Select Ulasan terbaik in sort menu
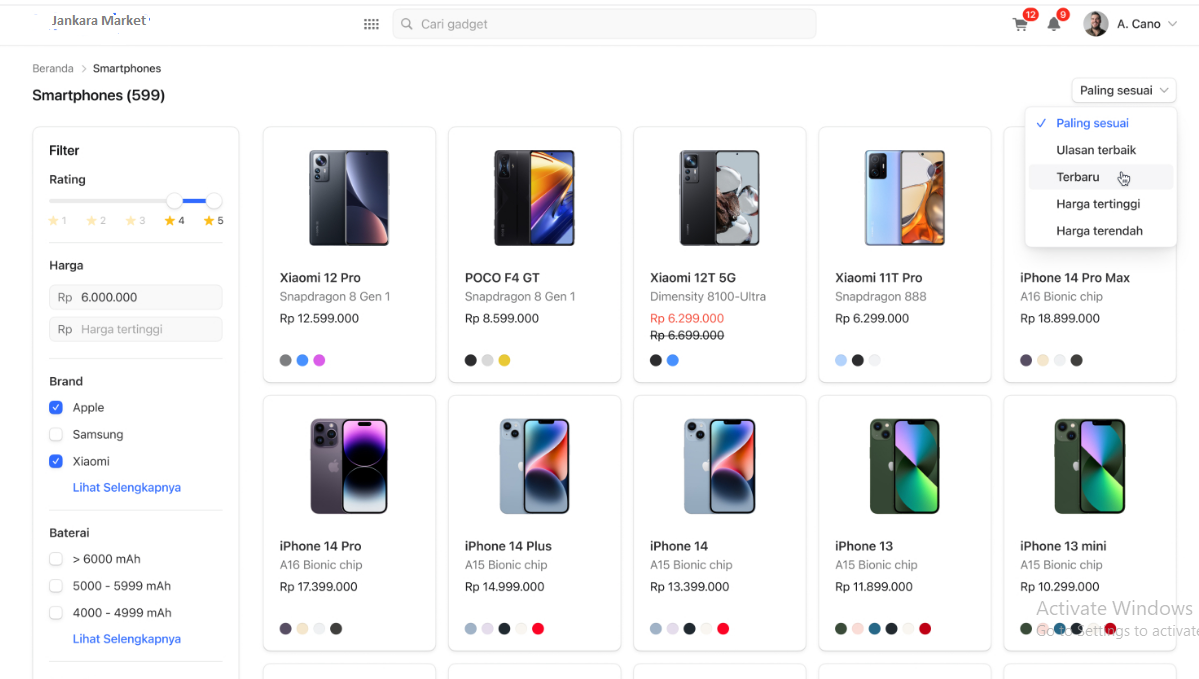Screen dimensions: 1199x679 pyautogui.click(x=1096, y=149)
